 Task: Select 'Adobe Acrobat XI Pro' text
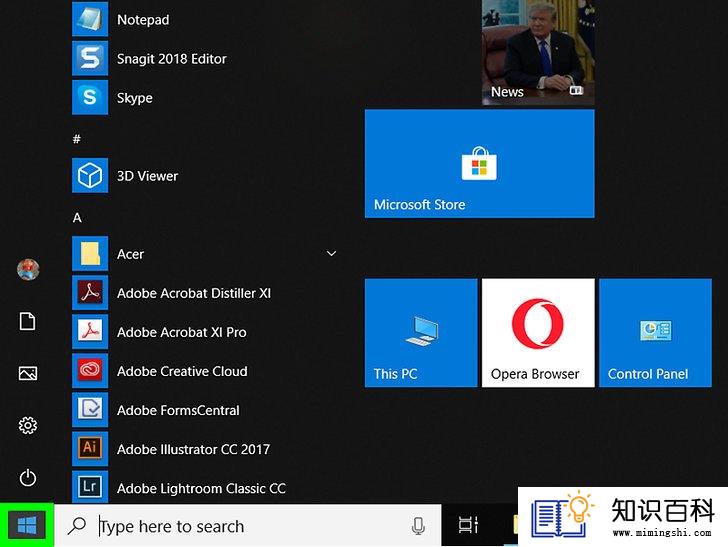182,332
